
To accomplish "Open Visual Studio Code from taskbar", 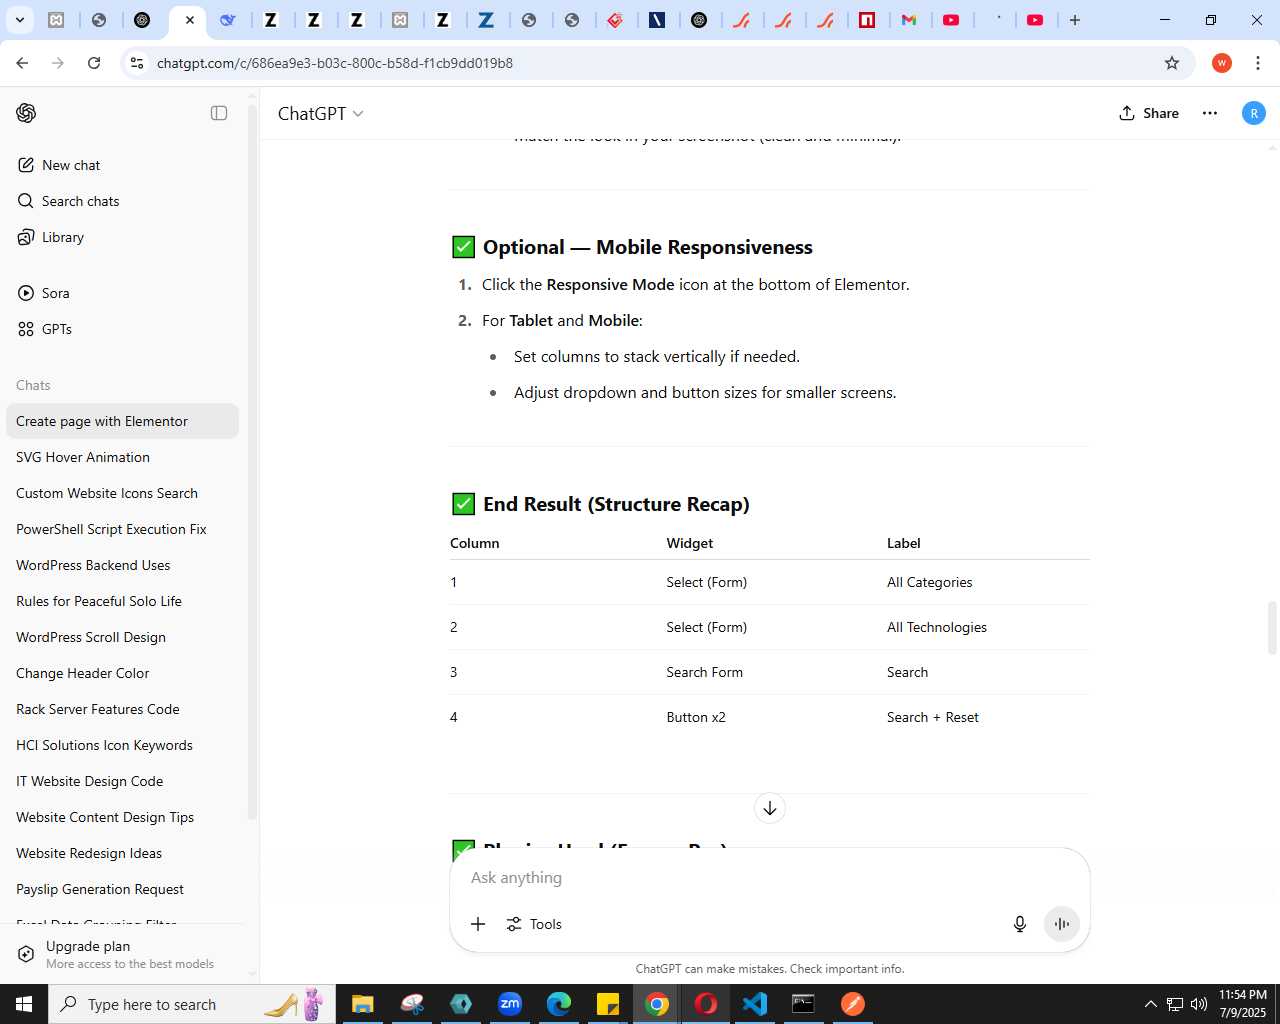I will [x=755, y=1004].
